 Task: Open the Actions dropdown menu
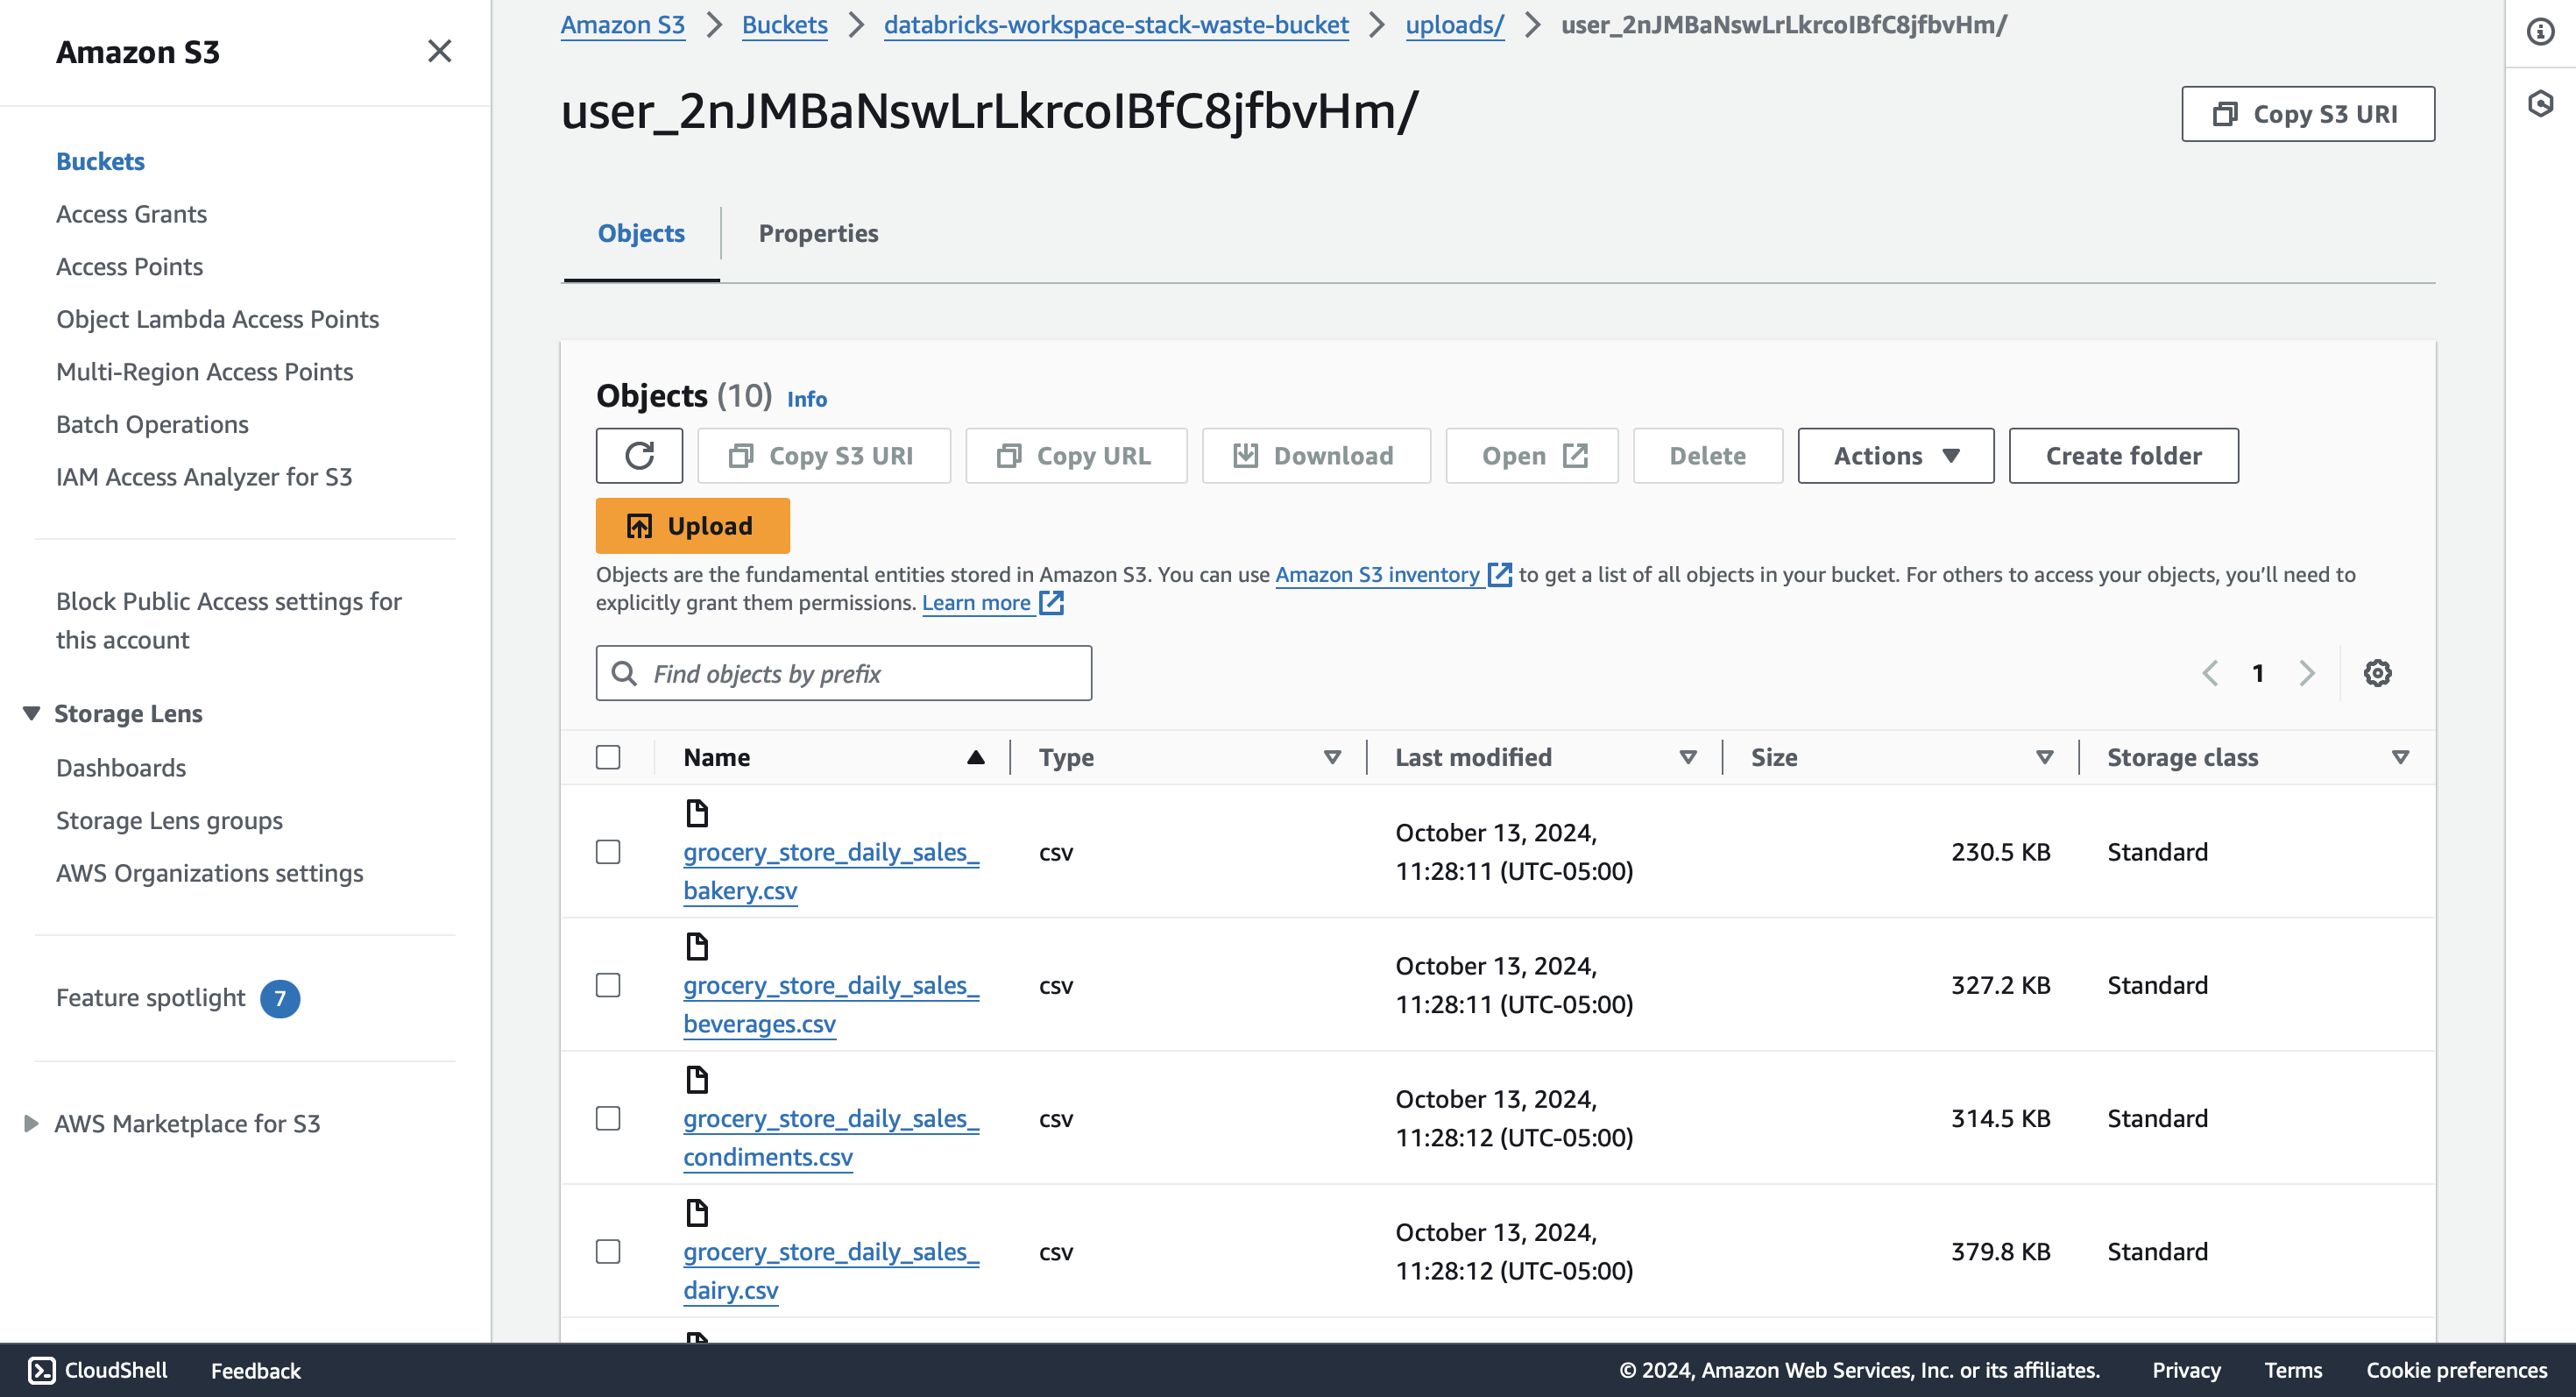pos(1895,456)
